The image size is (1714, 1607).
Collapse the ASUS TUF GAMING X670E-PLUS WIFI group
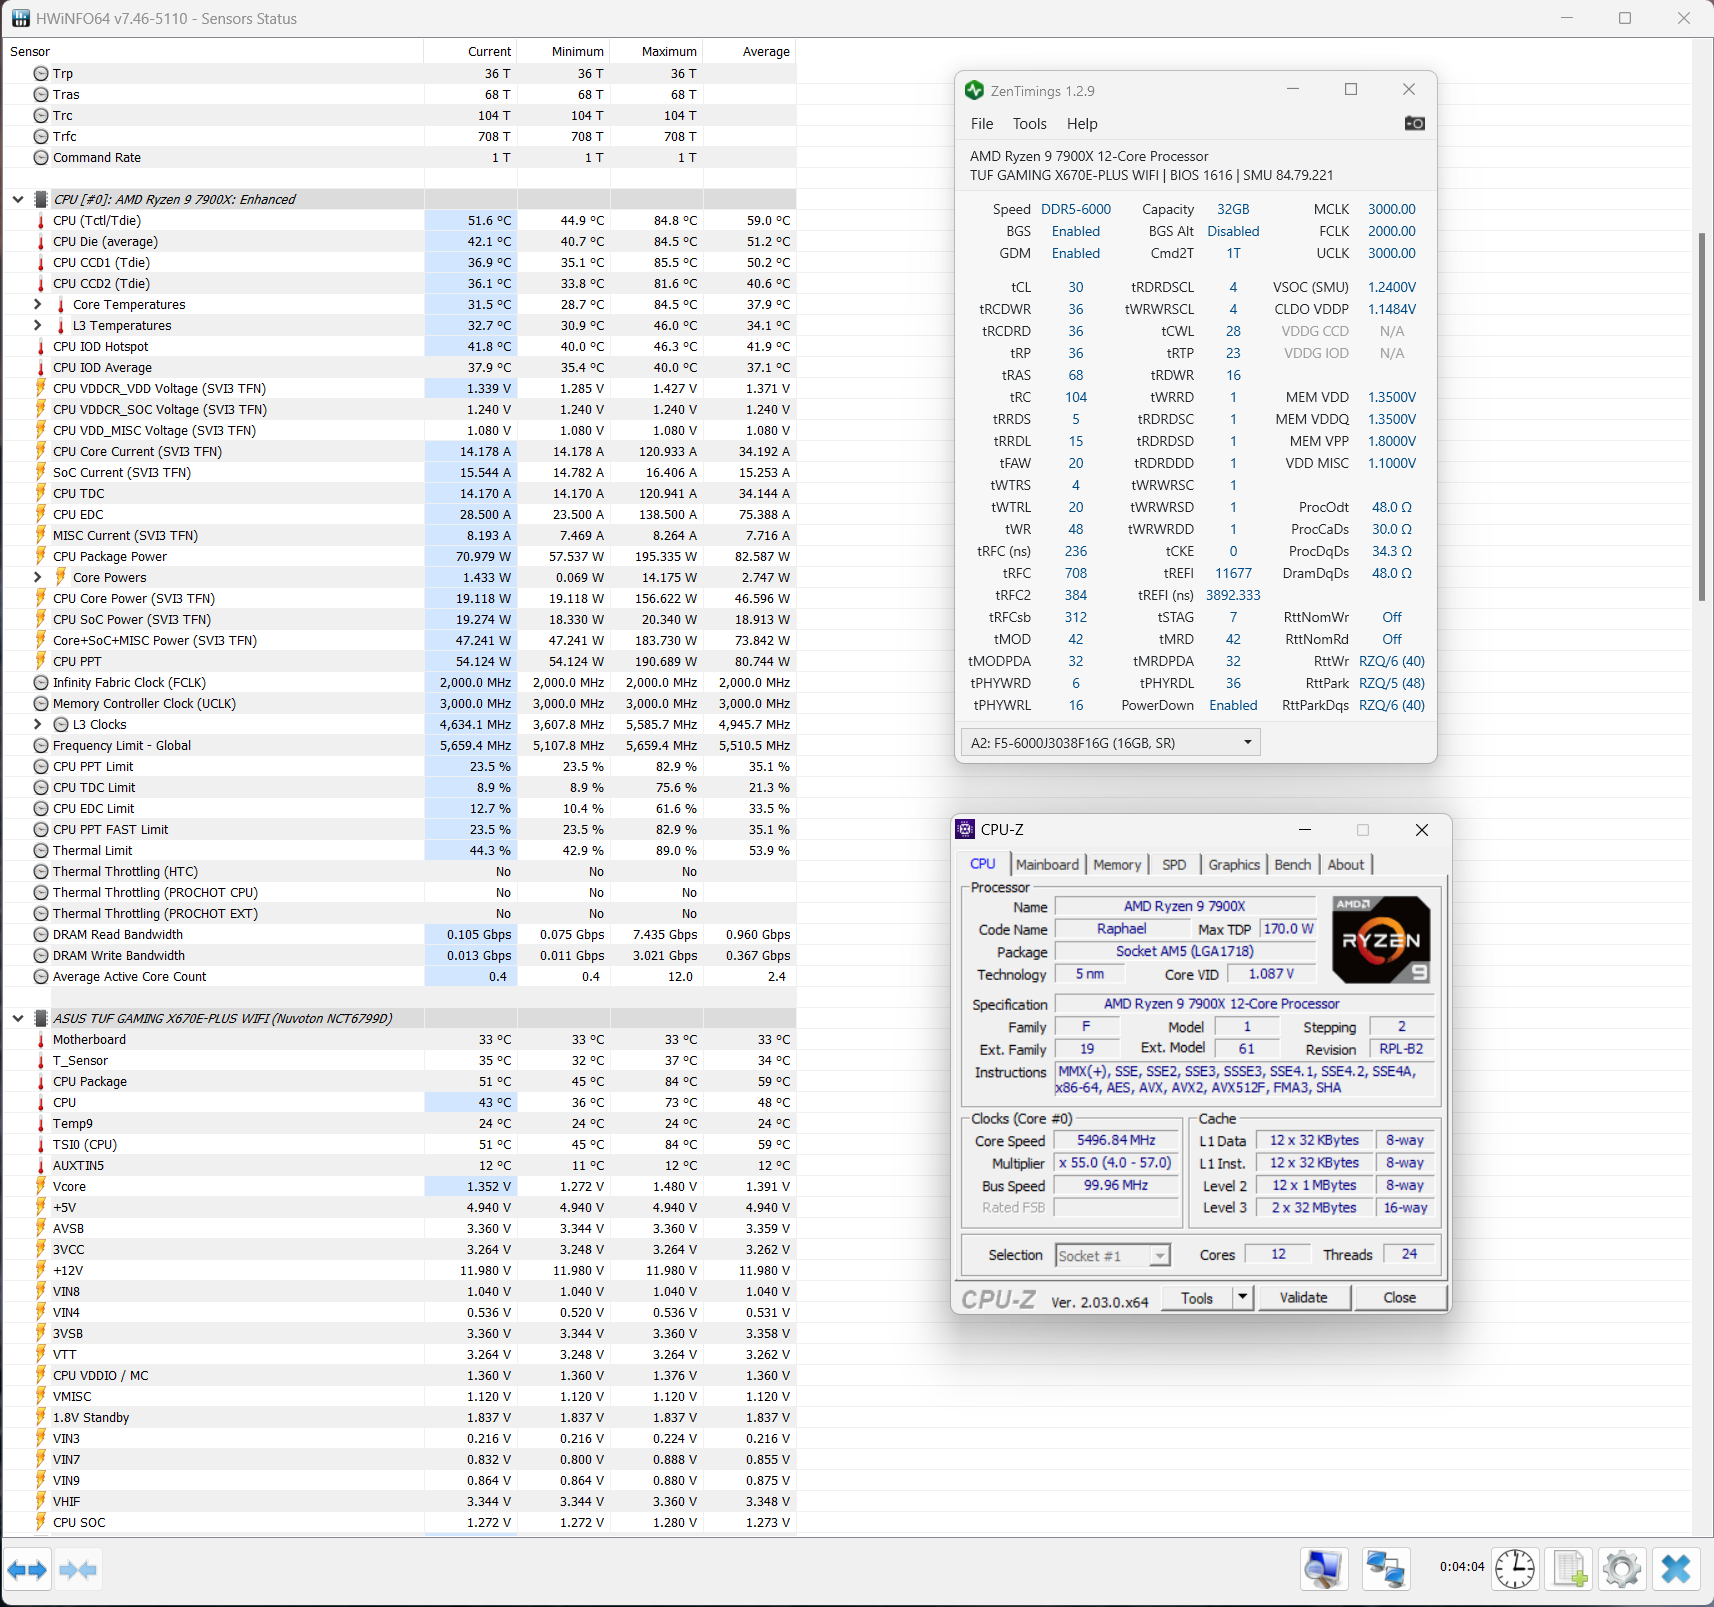point(18,1019)
